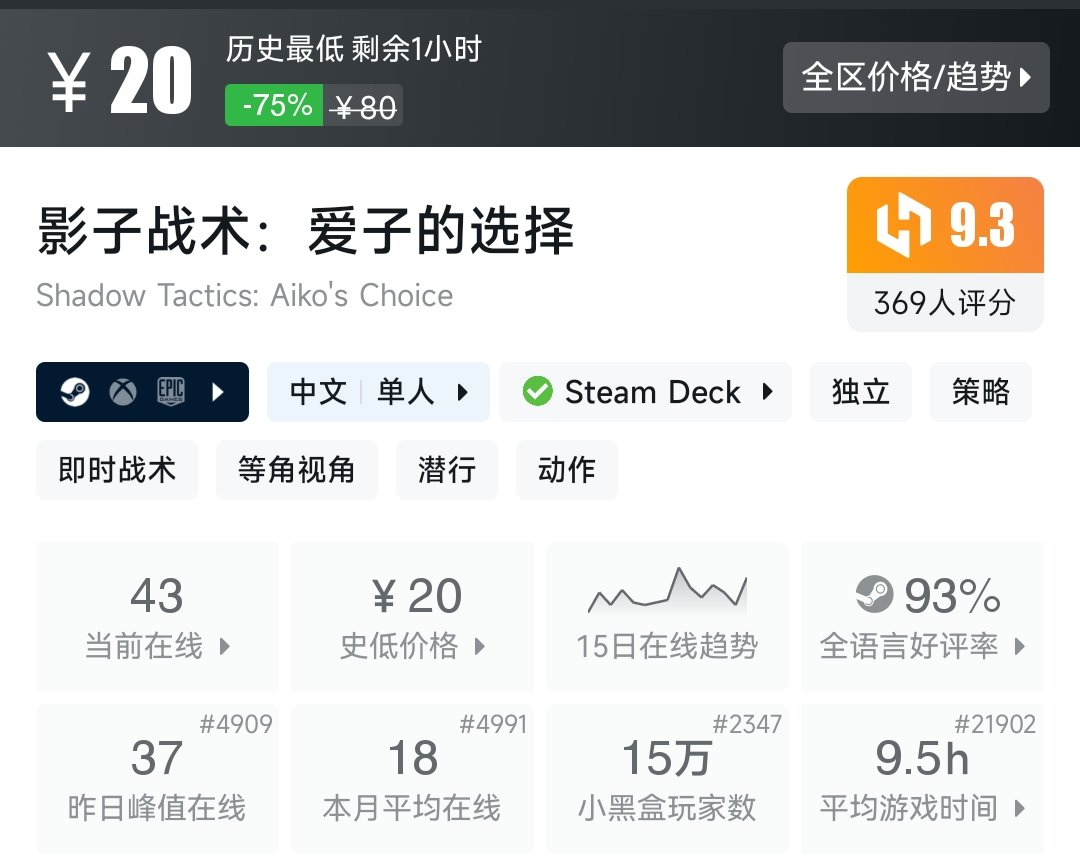Expand the 中文 单人 language options

pos(378,392)
